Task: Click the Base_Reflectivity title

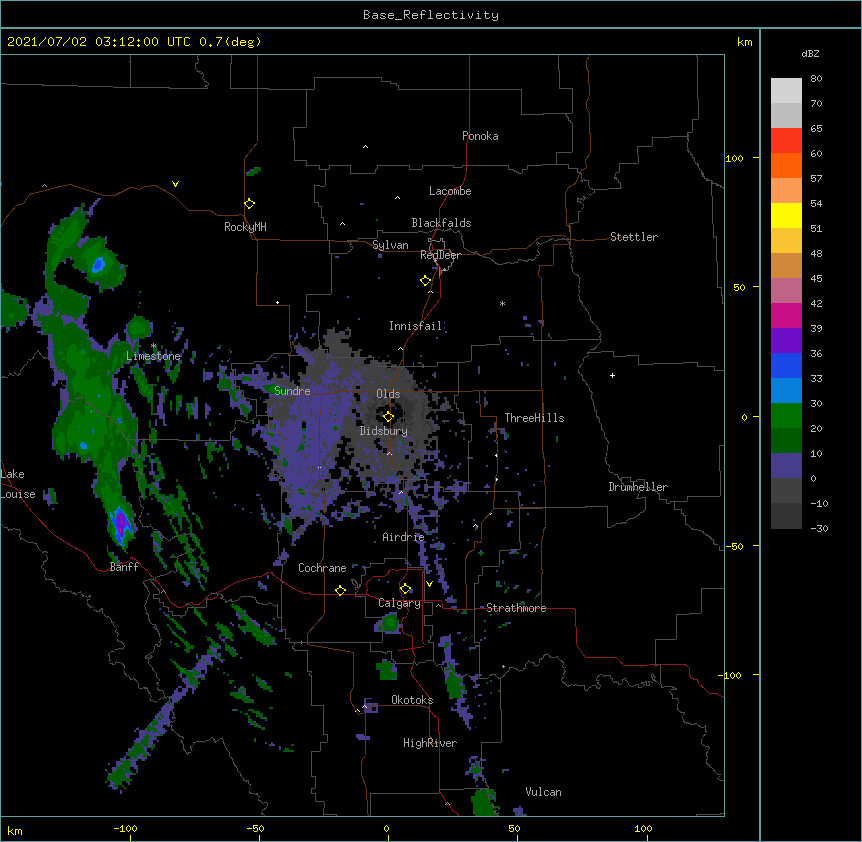Action: (430, 15)
